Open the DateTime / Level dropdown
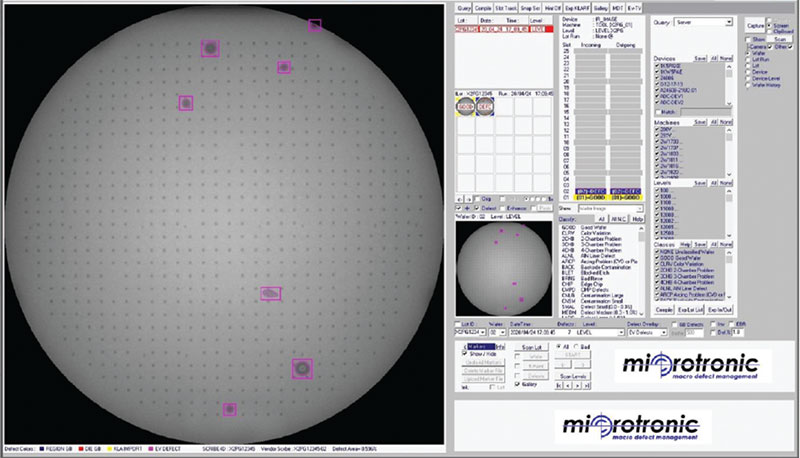Image resolution: width=800 pixels, height=458 pixels. tap(566, 333)
